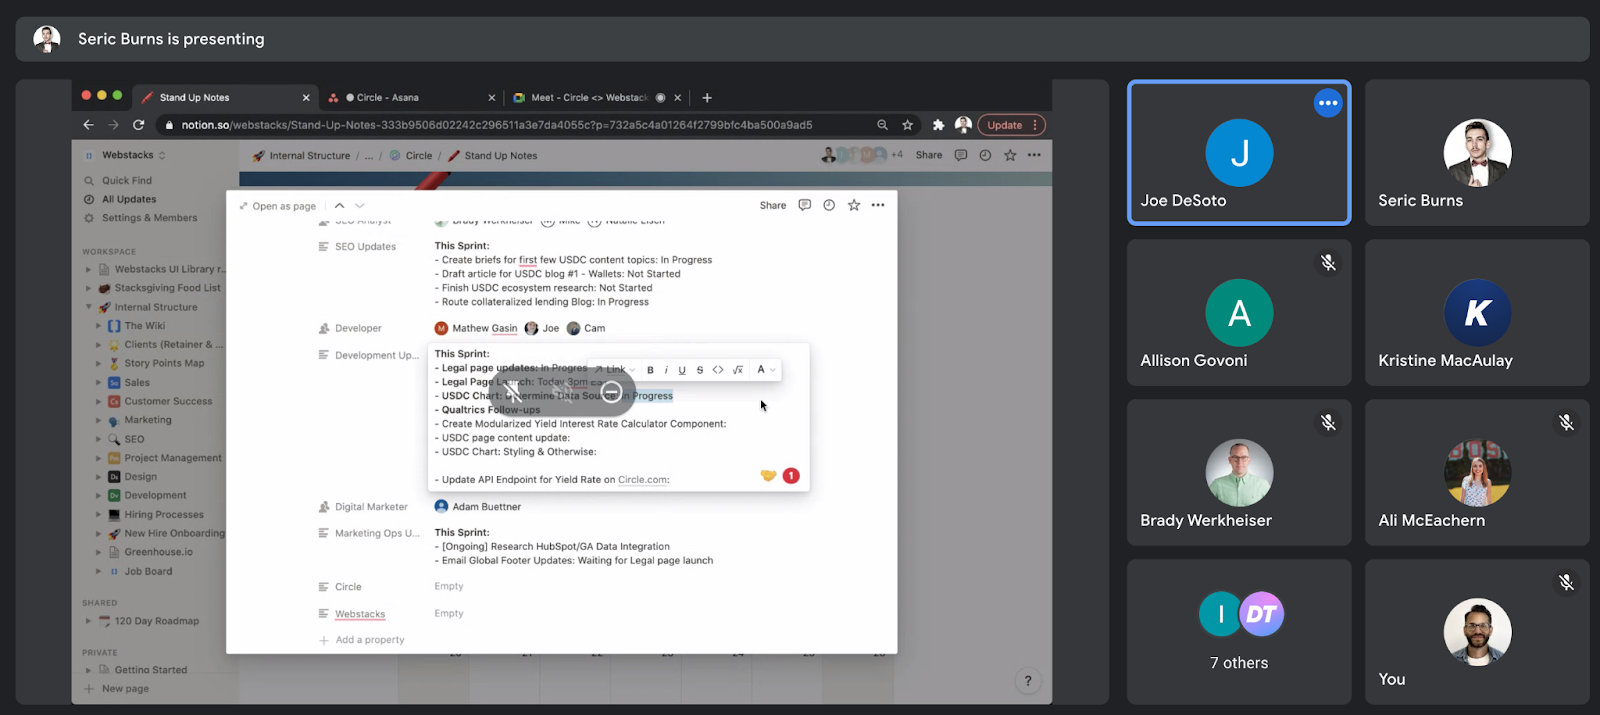This screenshot has height=715, width=1600.
Task: Click browser back arrow
Action: pyautogui.click(x=88, y=125)
